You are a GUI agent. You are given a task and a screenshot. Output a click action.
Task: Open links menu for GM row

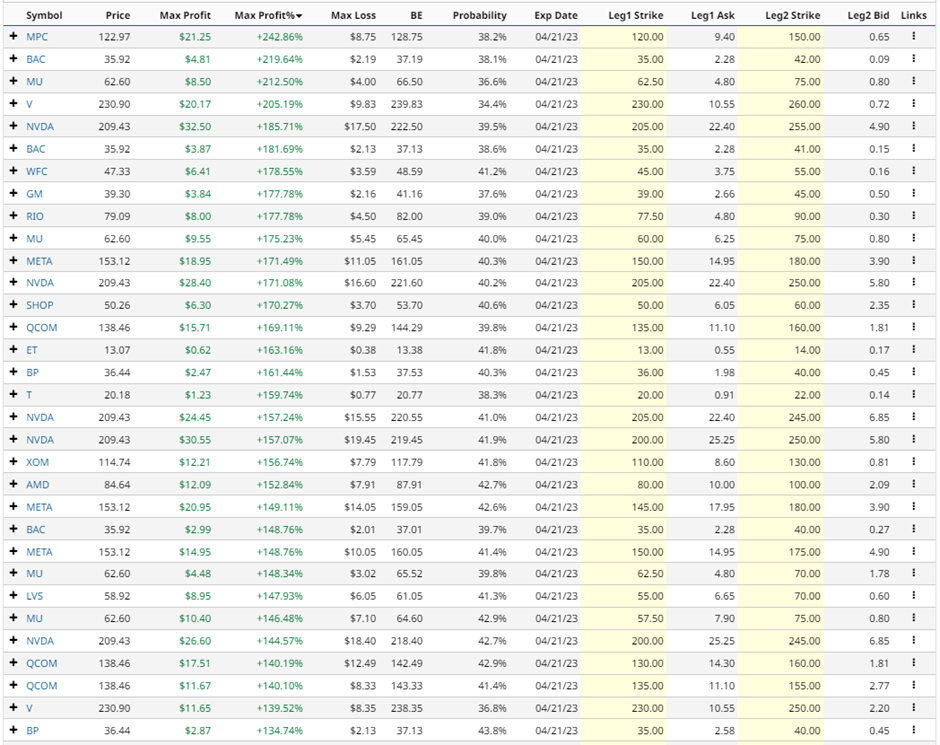click(x=914, y=194)
